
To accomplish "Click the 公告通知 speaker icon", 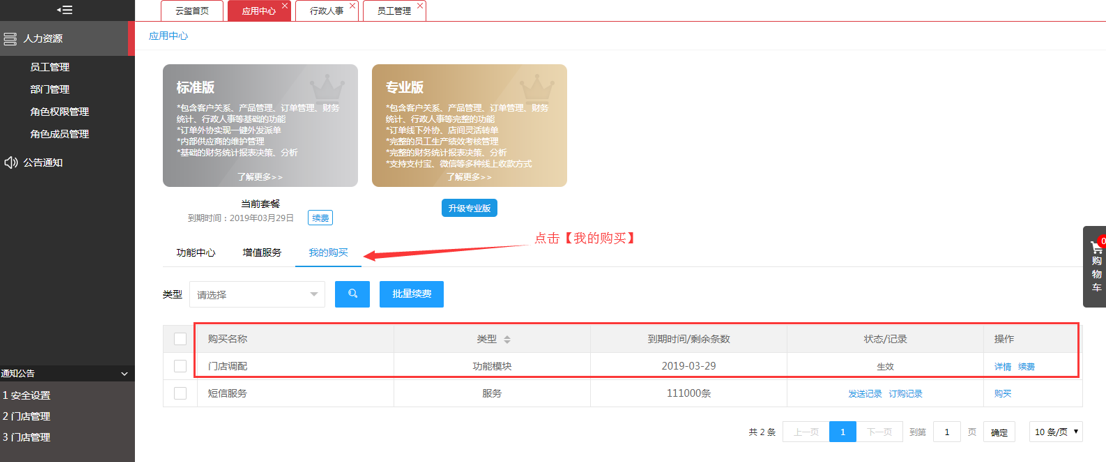I will coord(11,162).
